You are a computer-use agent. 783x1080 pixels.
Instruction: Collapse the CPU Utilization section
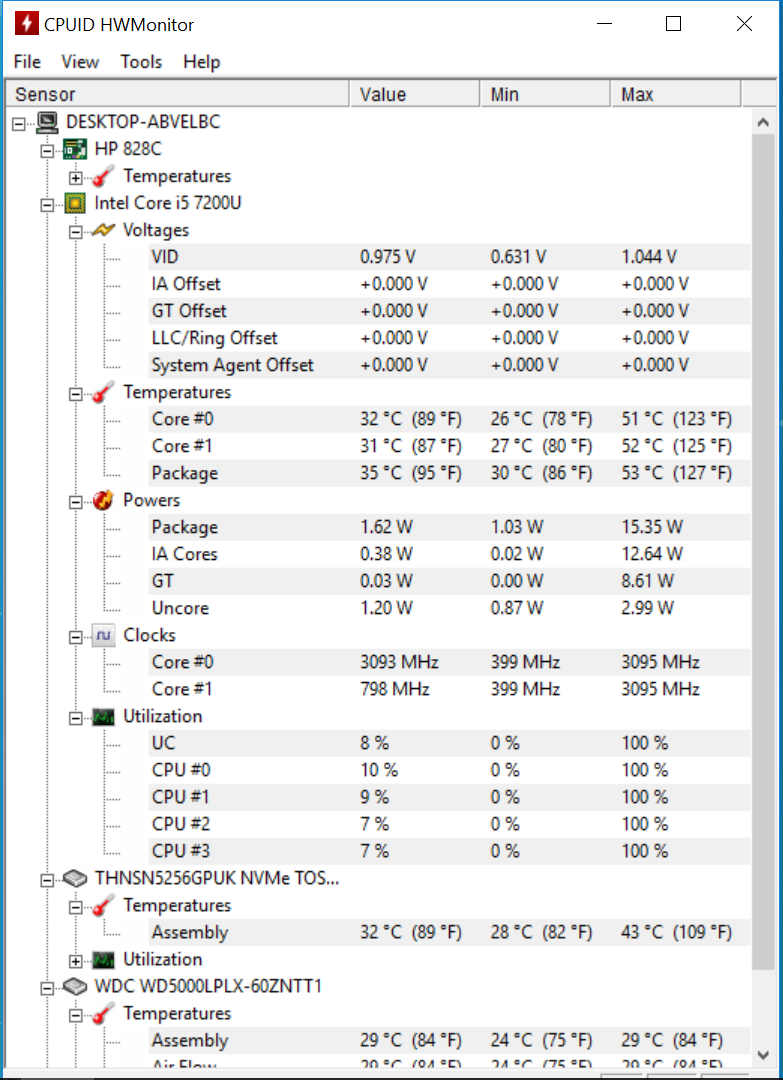click(76, 718)
